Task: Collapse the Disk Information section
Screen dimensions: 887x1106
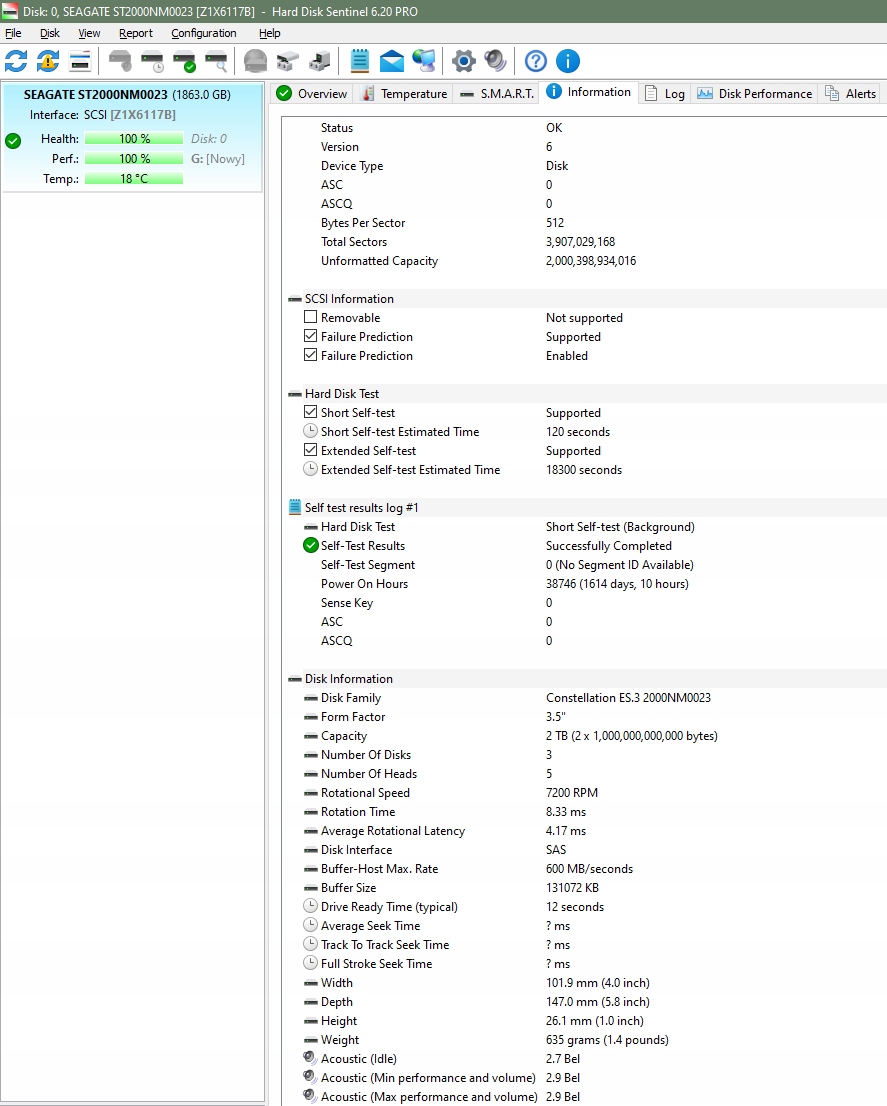Action: pyautogui.click(x=295, y=679)
